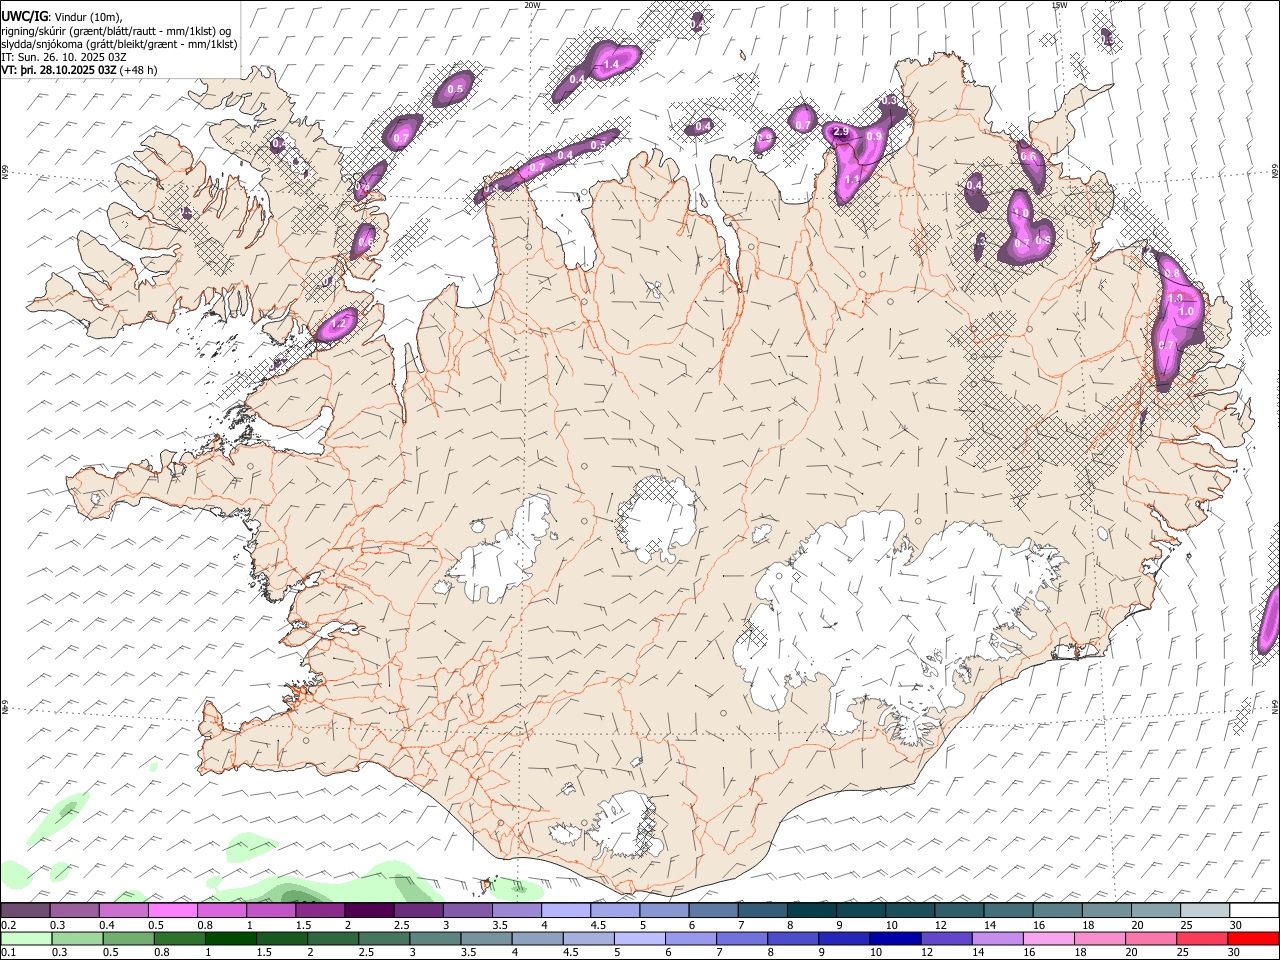Pick snow legend swatch between 3 and 3.5
1280x960 pixels.
click(467, 911)
